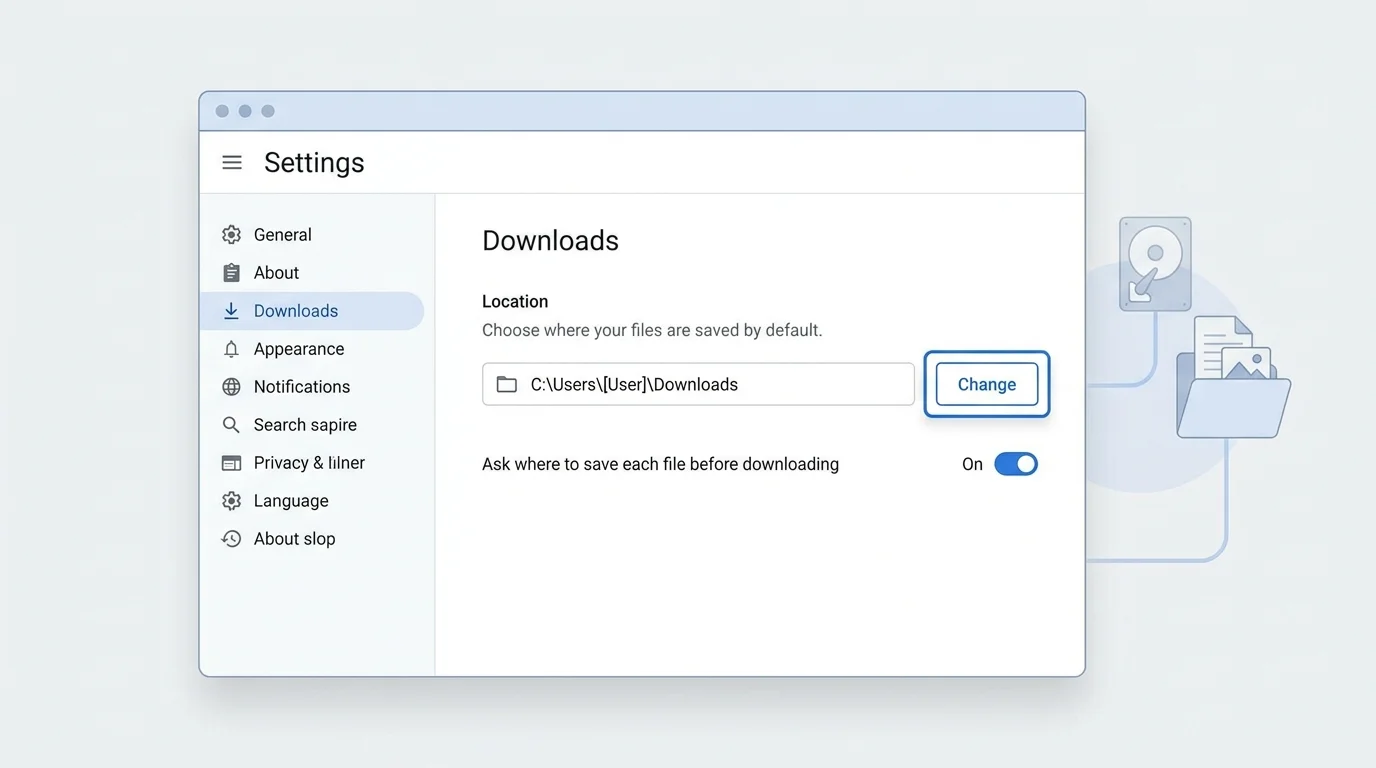Click the bell icon beside Appearance
Image resolution: width=1376 pixels, height=768 pixels.
tap(231, 349)
